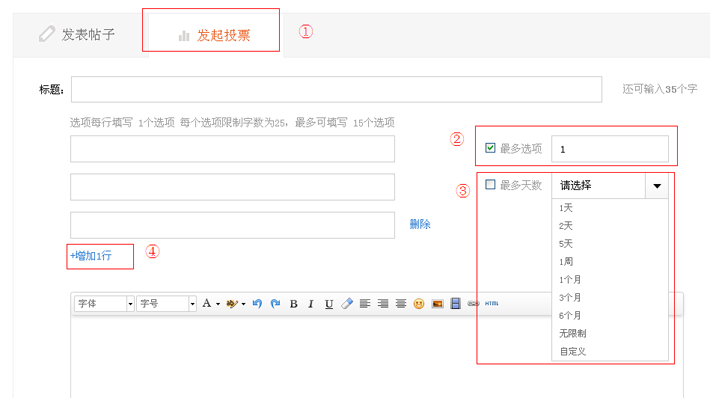The image size is (710, 398).
Task: Click the 删除 link beside third option
Action: click(x=420, y=224)
